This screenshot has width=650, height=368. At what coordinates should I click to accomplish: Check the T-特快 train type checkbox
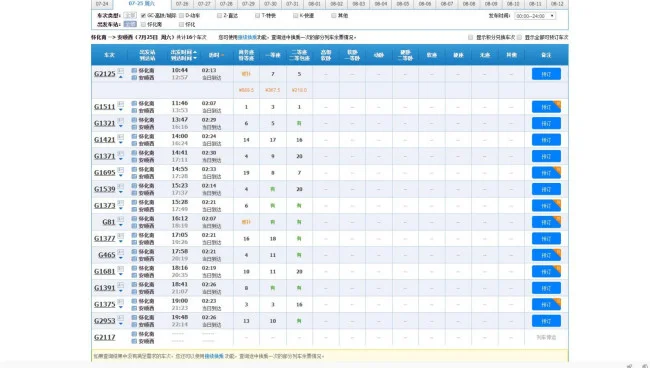(257, 15)
